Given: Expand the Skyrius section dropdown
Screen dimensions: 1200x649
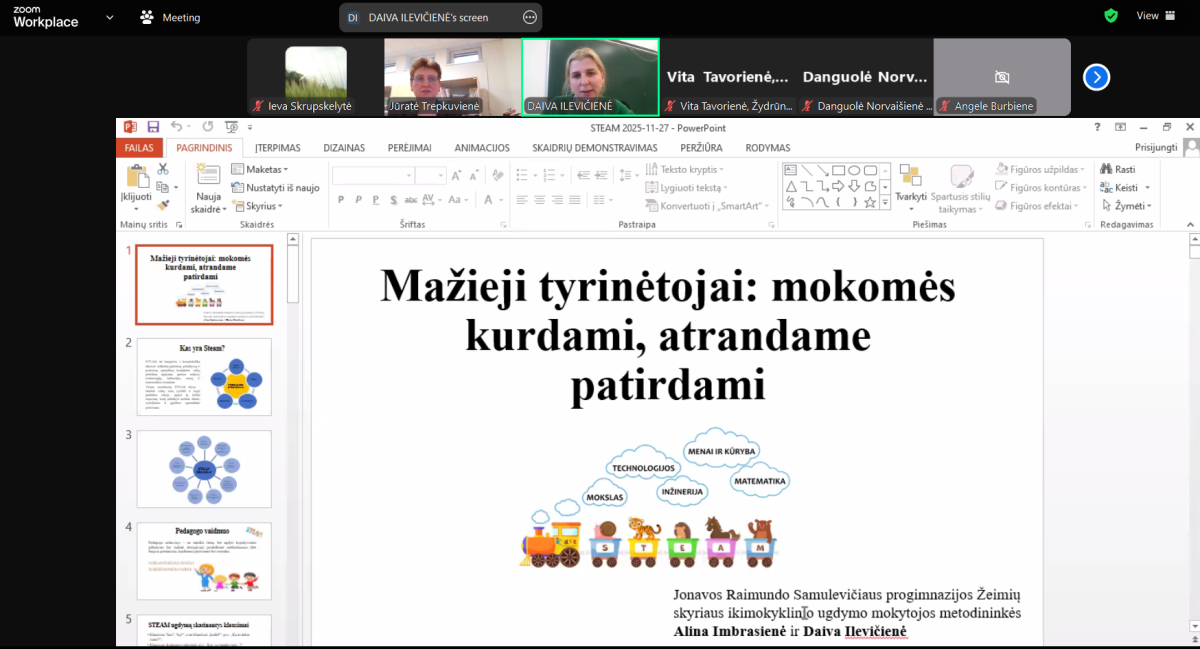Looking at the screenshot, I should [258, 206].
